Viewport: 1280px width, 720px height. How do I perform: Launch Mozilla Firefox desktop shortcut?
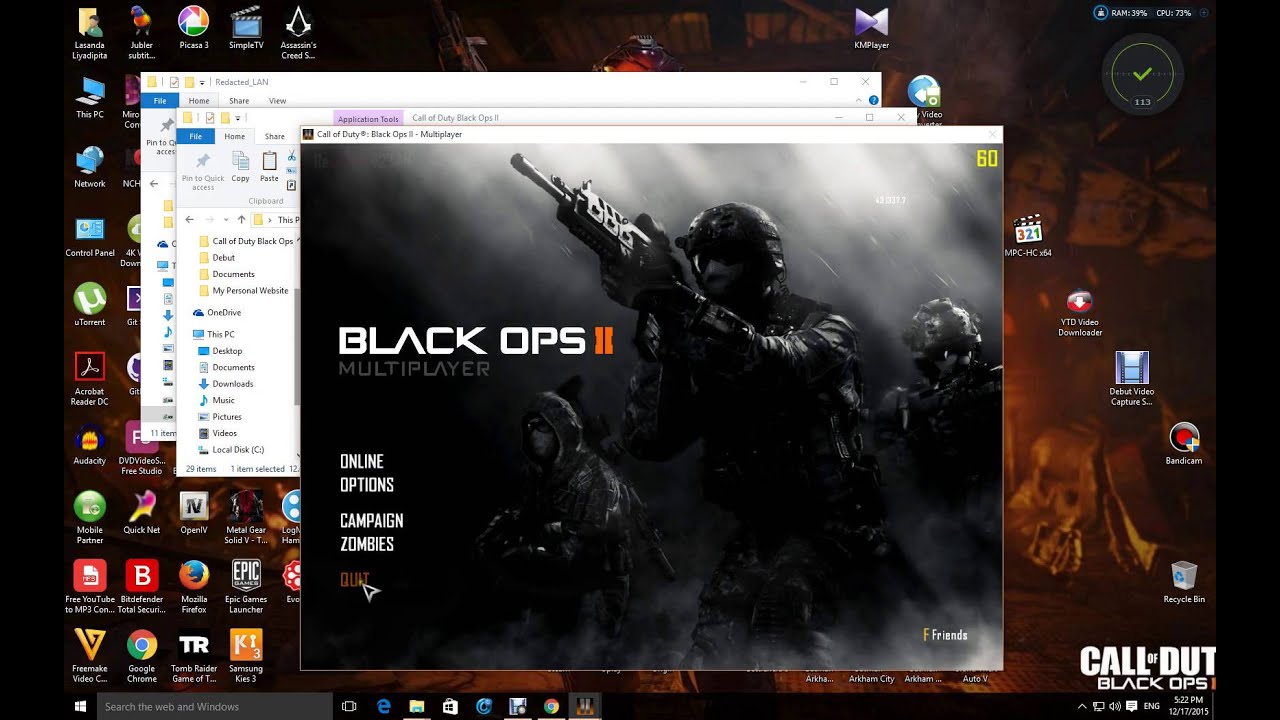(x=194, y=586)
